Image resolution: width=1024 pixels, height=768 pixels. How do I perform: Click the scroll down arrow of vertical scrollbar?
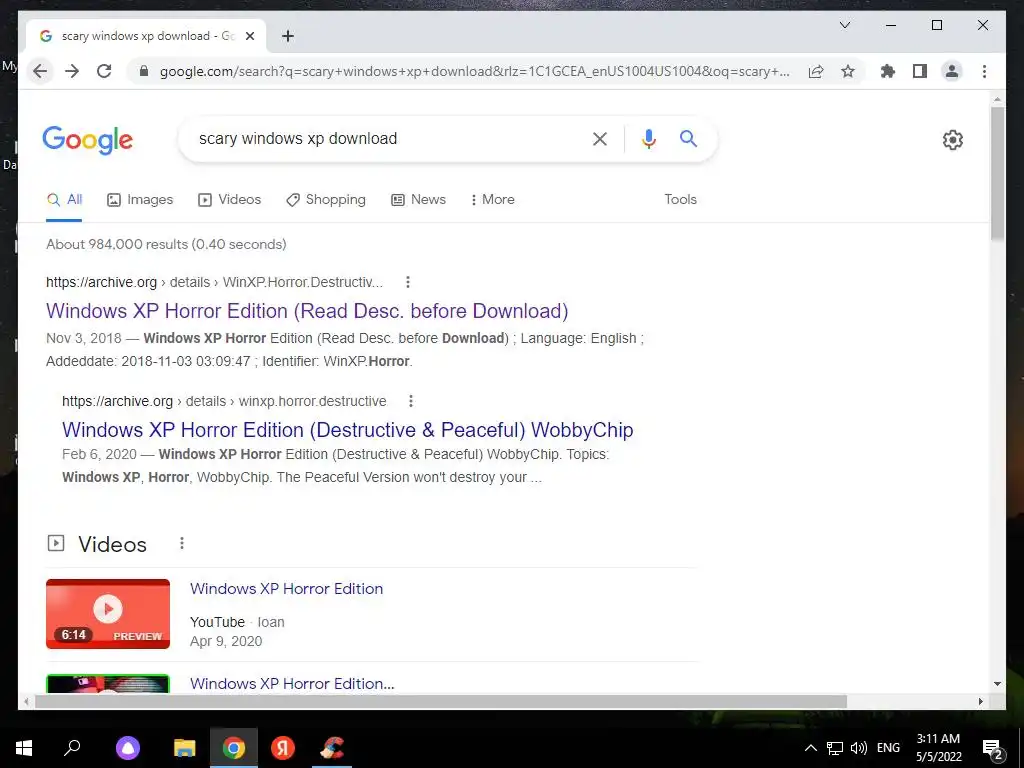(x=997, y=684)
